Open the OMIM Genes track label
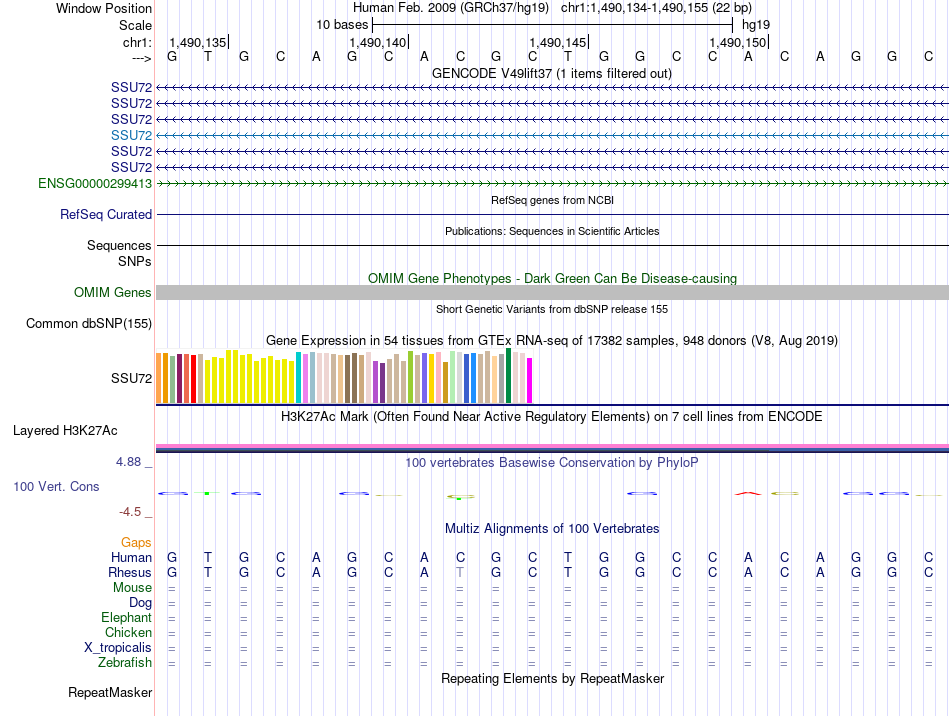 click(x=113, y=292)
